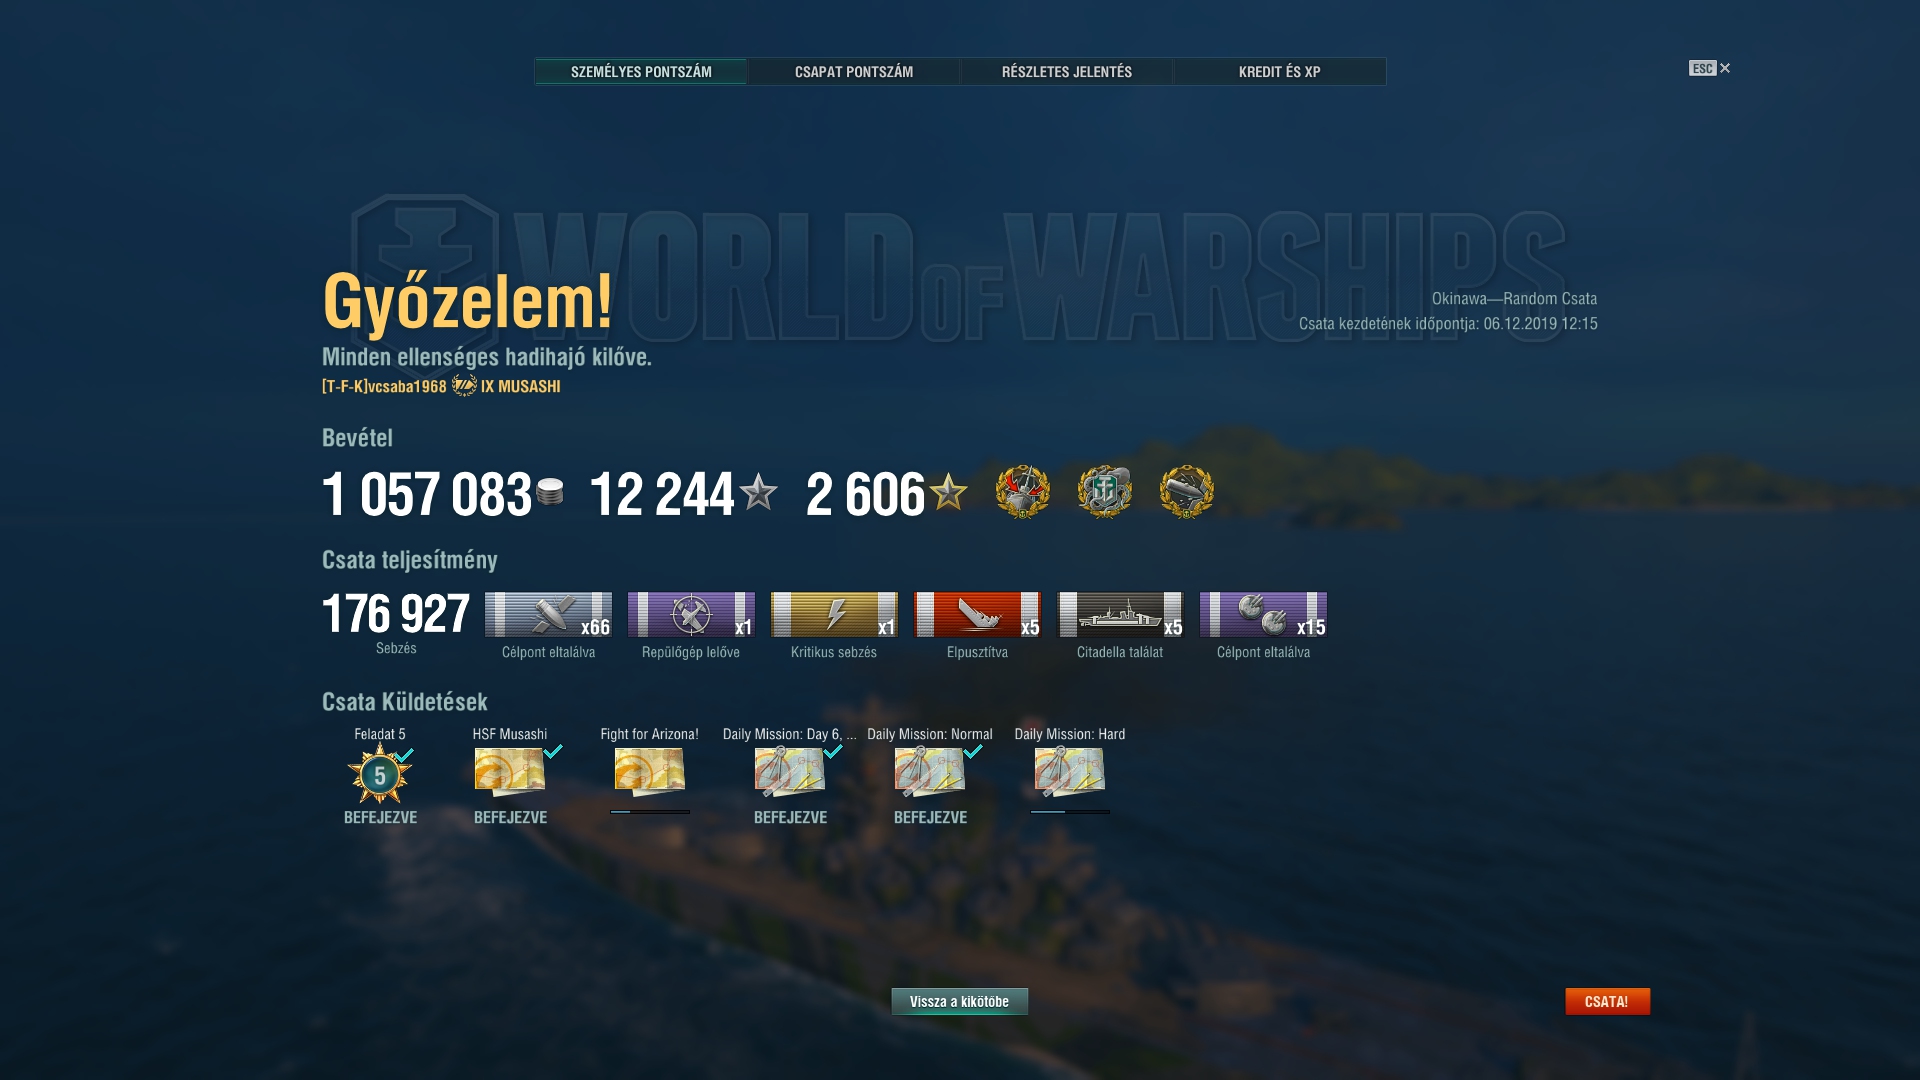Click the Daily Mission: Normal icon
Image resolution: width=1920 pixels, height=1080 pixels.
coord(930,772)
